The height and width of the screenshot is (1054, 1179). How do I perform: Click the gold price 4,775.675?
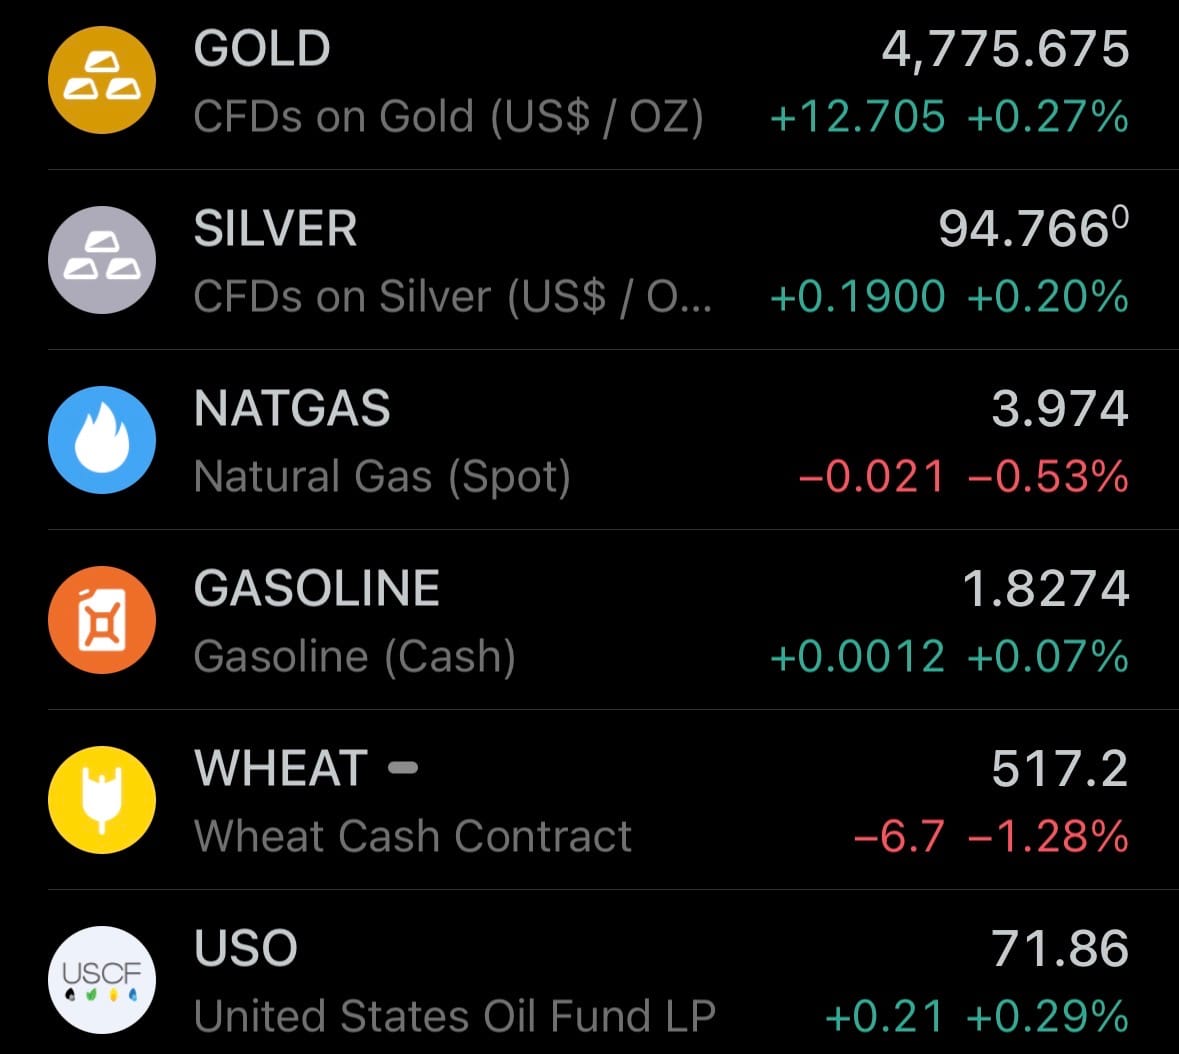coord(1005,49)
